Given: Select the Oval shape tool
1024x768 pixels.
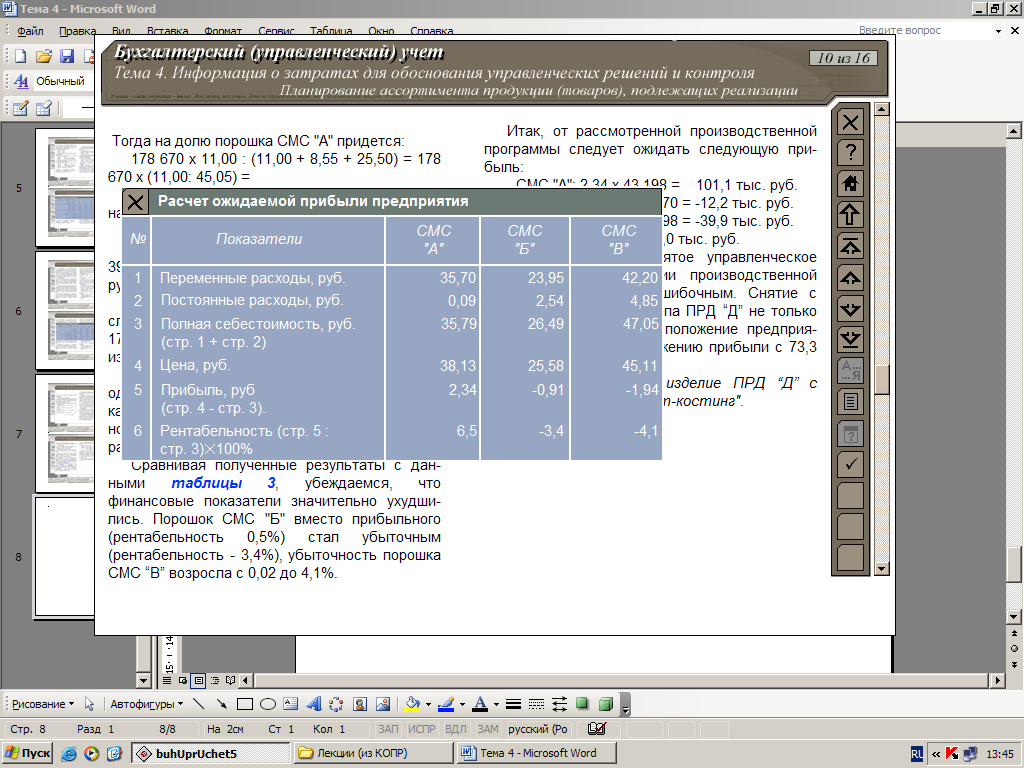Looking at the screenshot, I should click(268, 704).
